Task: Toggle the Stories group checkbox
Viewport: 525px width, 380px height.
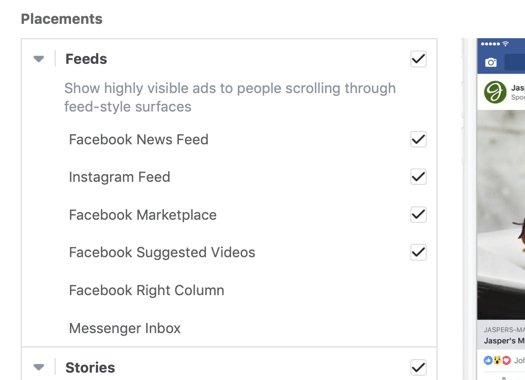Action: [x=418, y=368]
